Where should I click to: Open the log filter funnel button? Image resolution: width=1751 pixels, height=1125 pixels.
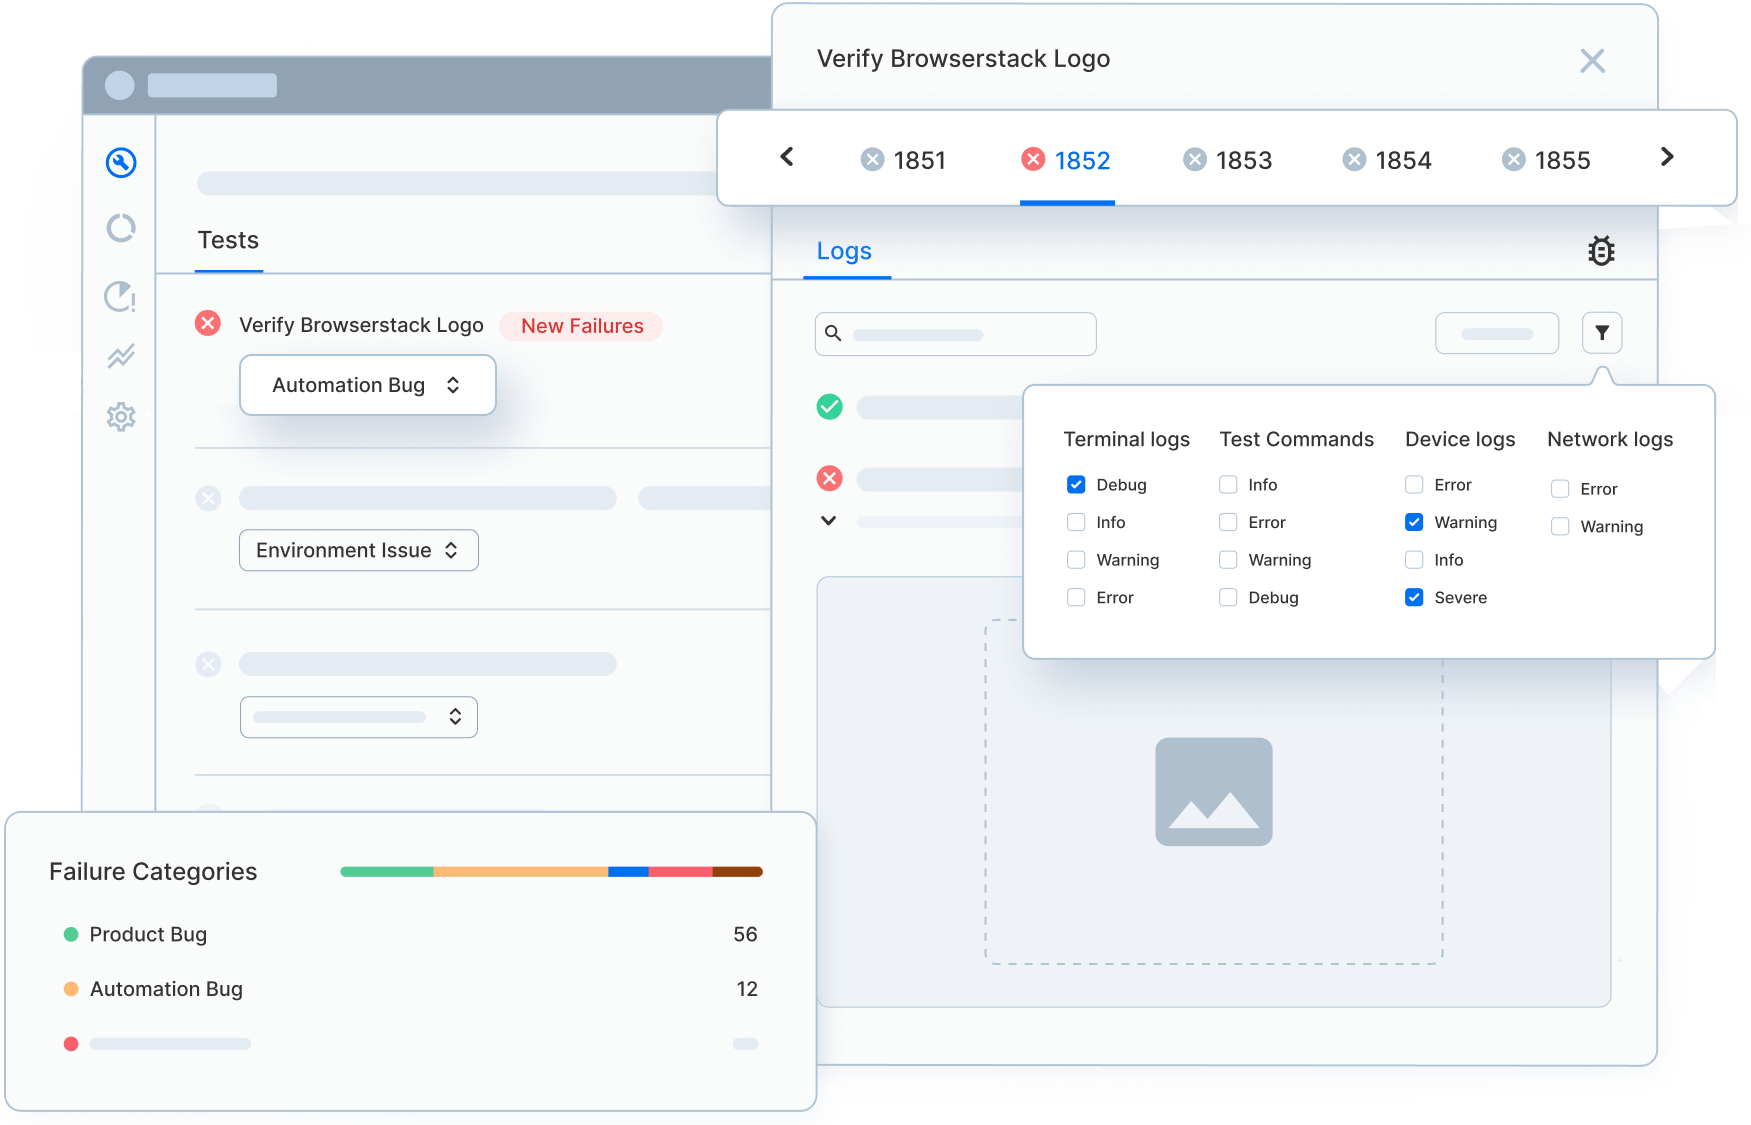click(x=1601, y=333)
